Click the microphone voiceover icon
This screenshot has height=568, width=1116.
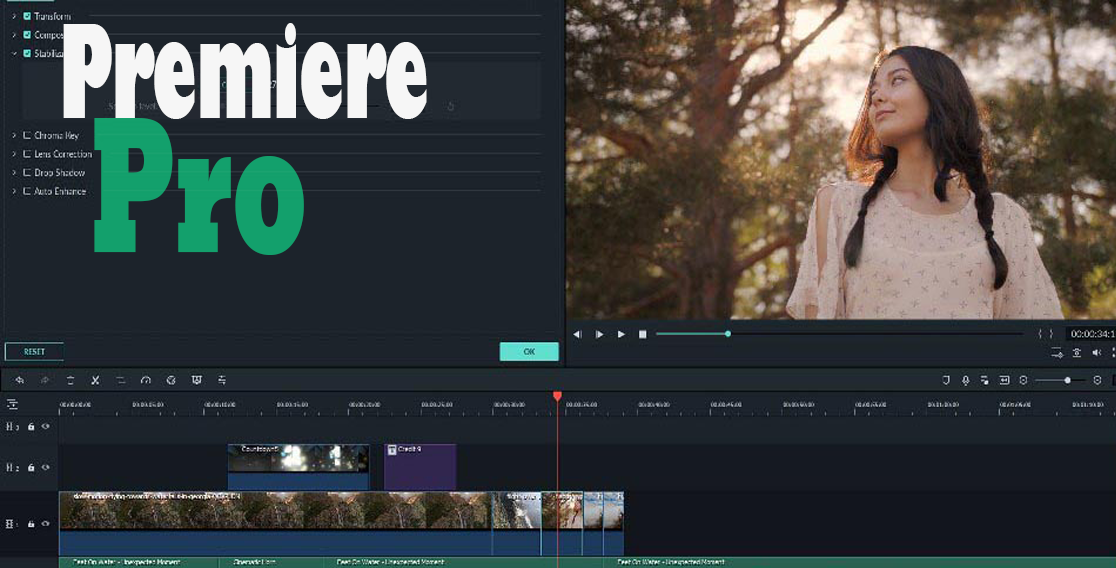tap(965, 381)
